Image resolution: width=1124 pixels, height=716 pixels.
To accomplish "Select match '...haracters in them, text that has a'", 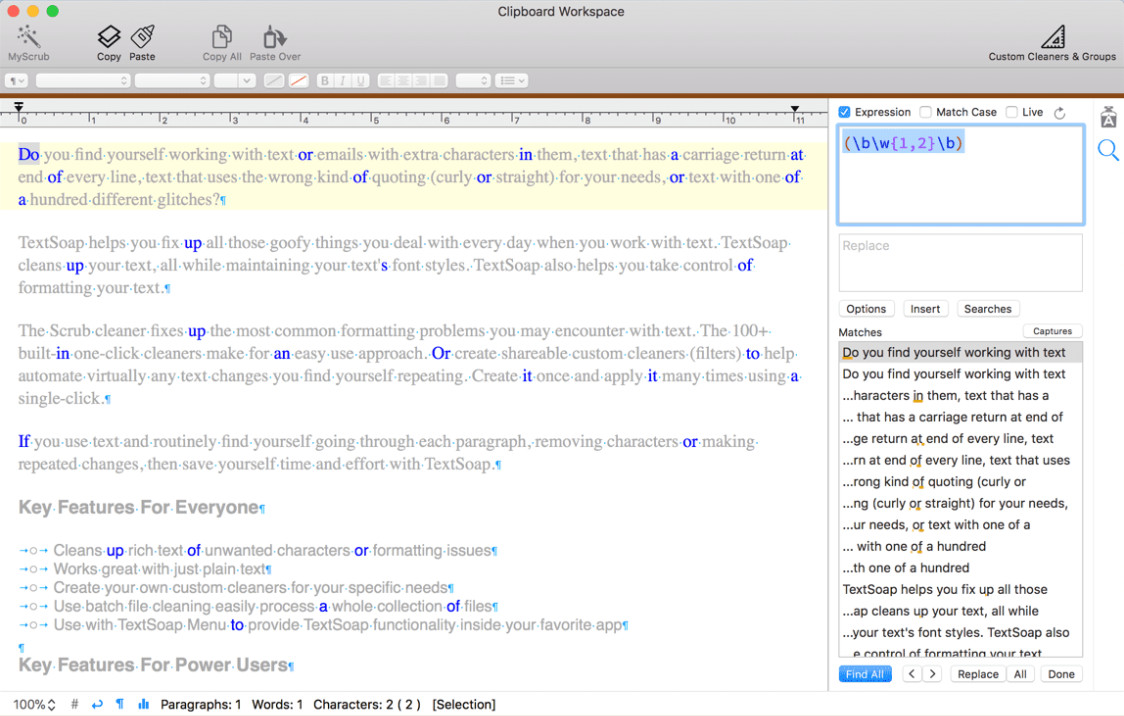I will tap(960, 396).
